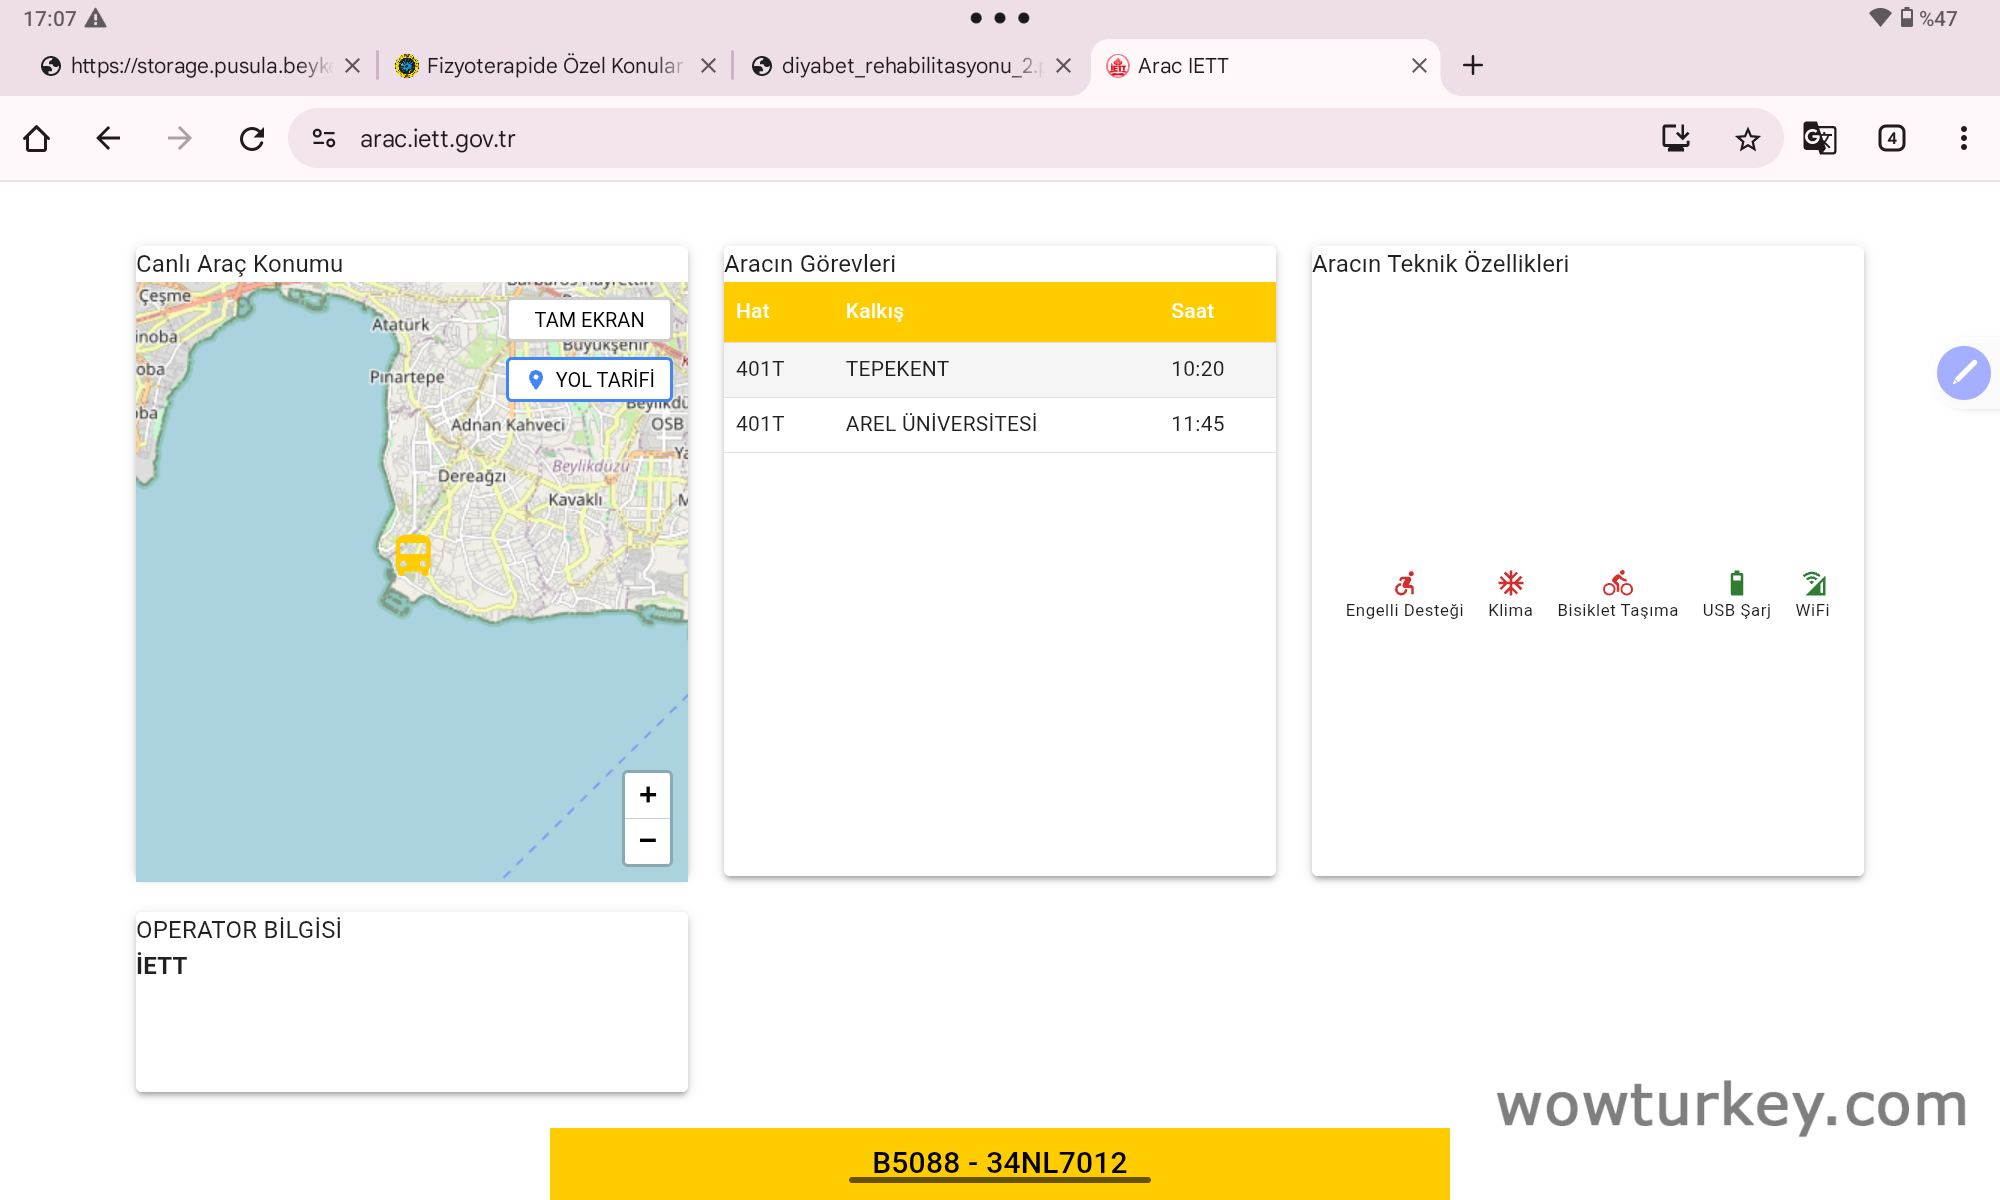The image size is (2000, 1200).
Task: Open the install page icon in address bar
Action: (1676, 138)
